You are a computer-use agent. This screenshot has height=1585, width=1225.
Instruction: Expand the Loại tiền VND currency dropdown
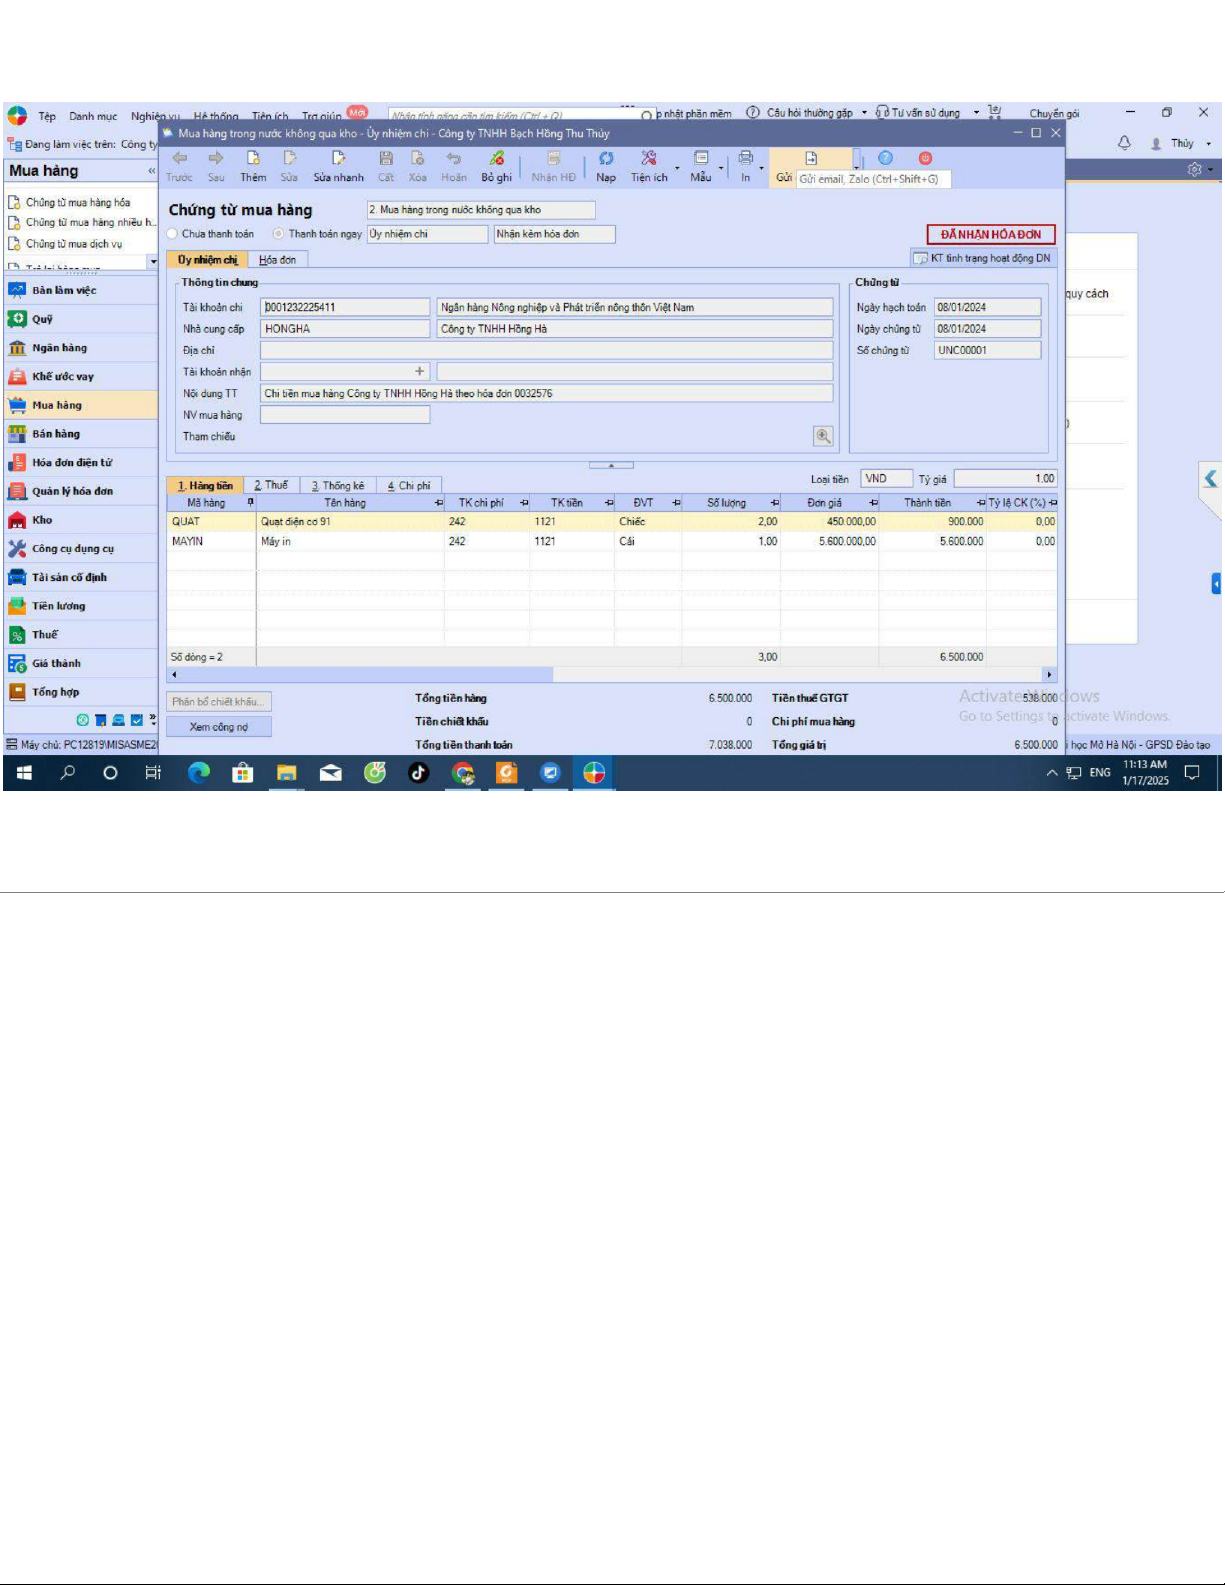pos(886,479)
